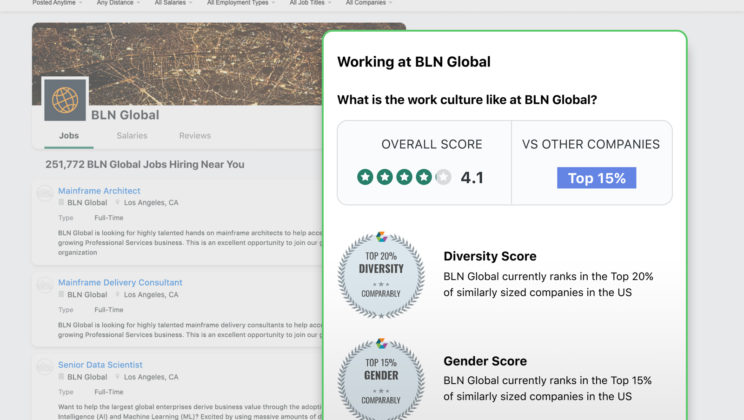744x420 pixels.
Task: Select the Top 20% Diversity badge
Action: coord(381,275)
